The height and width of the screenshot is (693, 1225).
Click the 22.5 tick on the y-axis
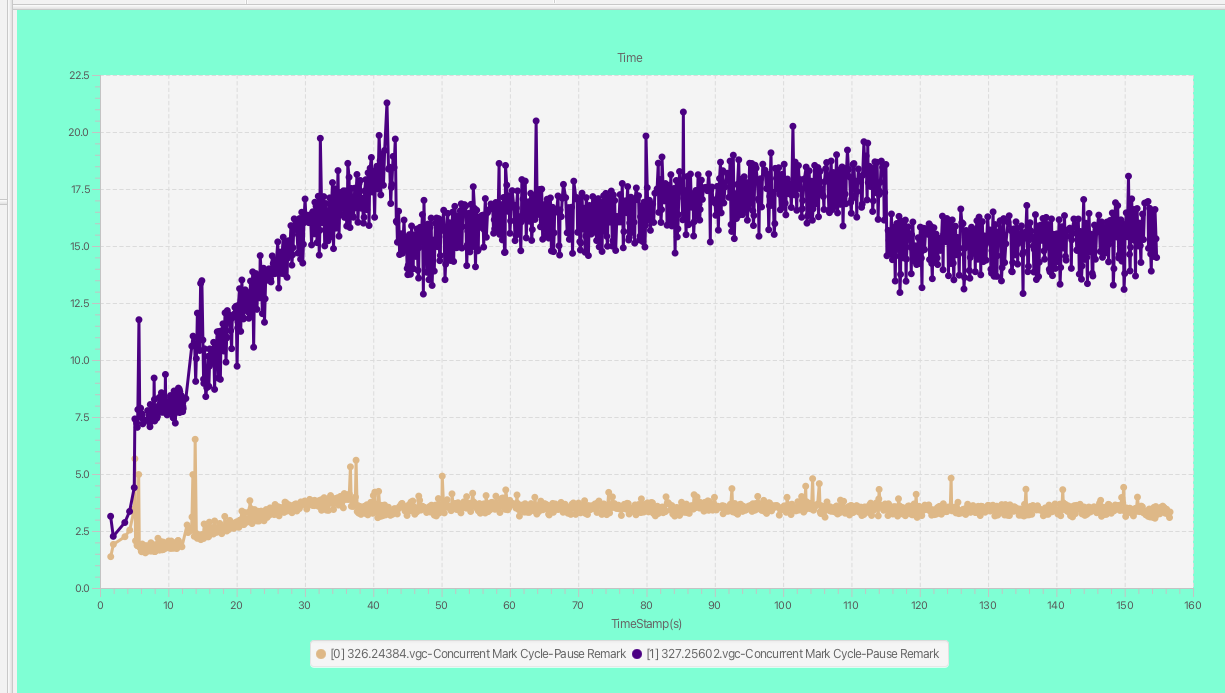(78, 76)
